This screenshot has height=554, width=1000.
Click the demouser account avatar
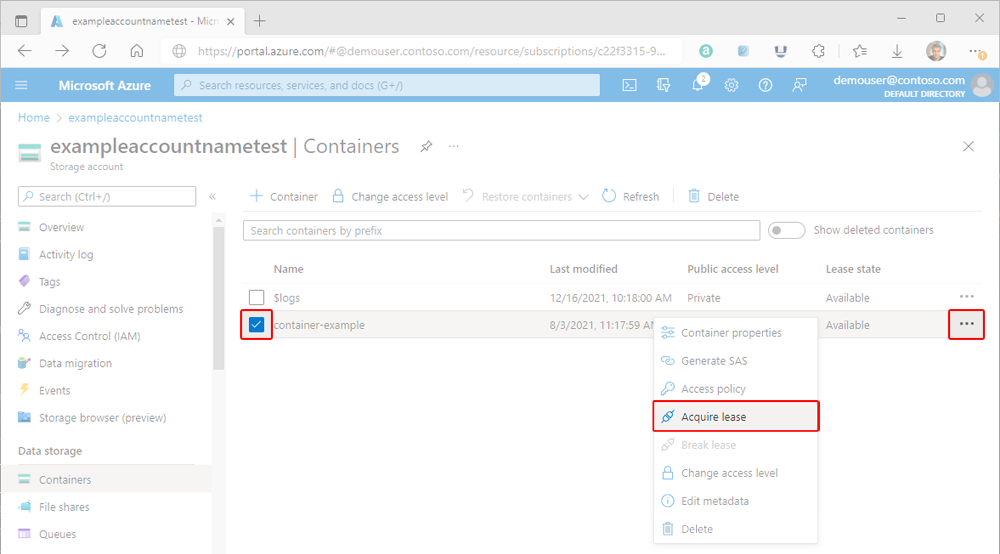pos(982,85)
